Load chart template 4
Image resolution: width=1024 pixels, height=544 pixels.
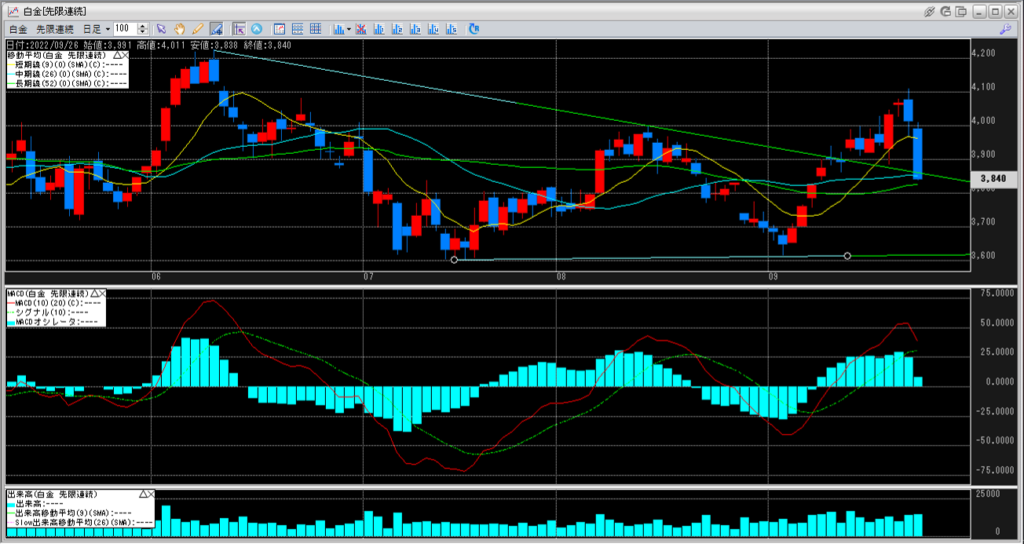[x=434, y=29]
